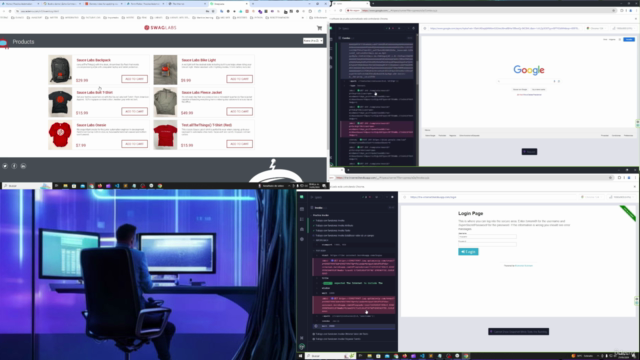This screenshot has width=640, height=360.
Task: Open the Chrome browser selector in the Login Page Cypress window
Action: pyautogui.click(x=591, y=197)
